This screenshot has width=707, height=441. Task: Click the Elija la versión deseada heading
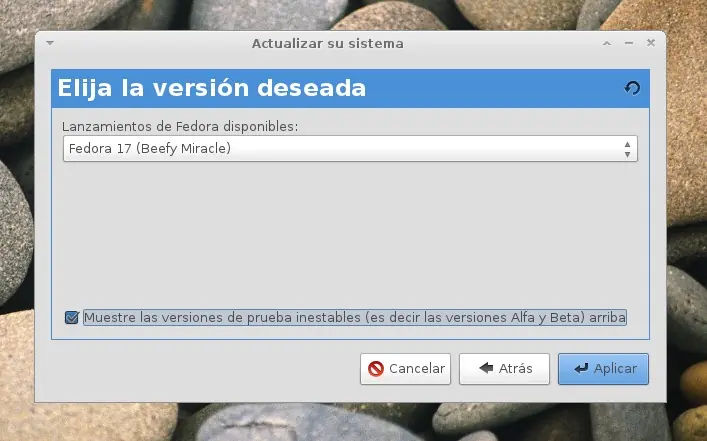[x=211, y=88]
